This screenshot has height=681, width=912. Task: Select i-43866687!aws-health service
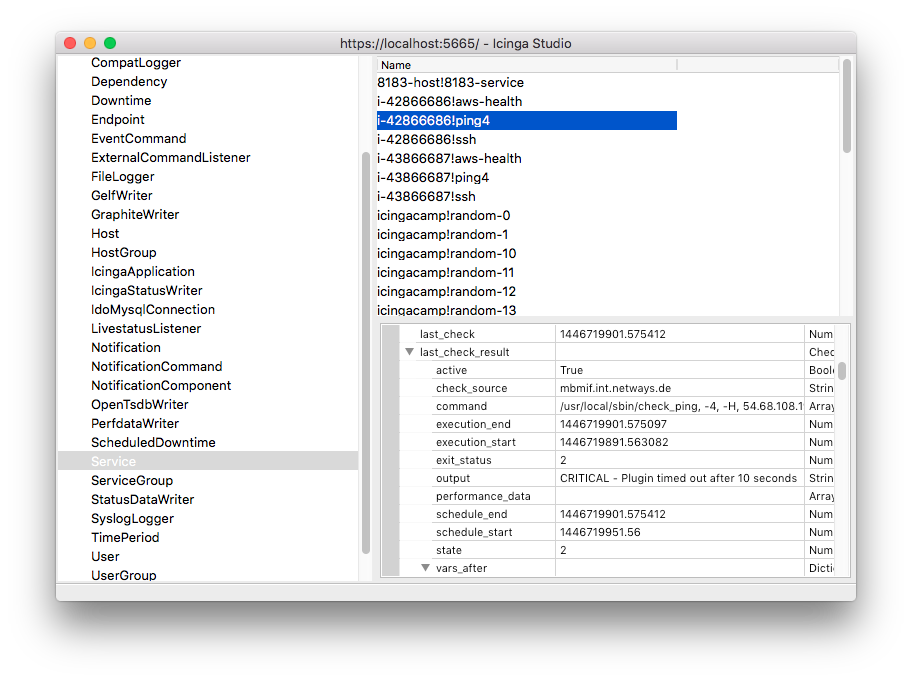coord(449,159)
